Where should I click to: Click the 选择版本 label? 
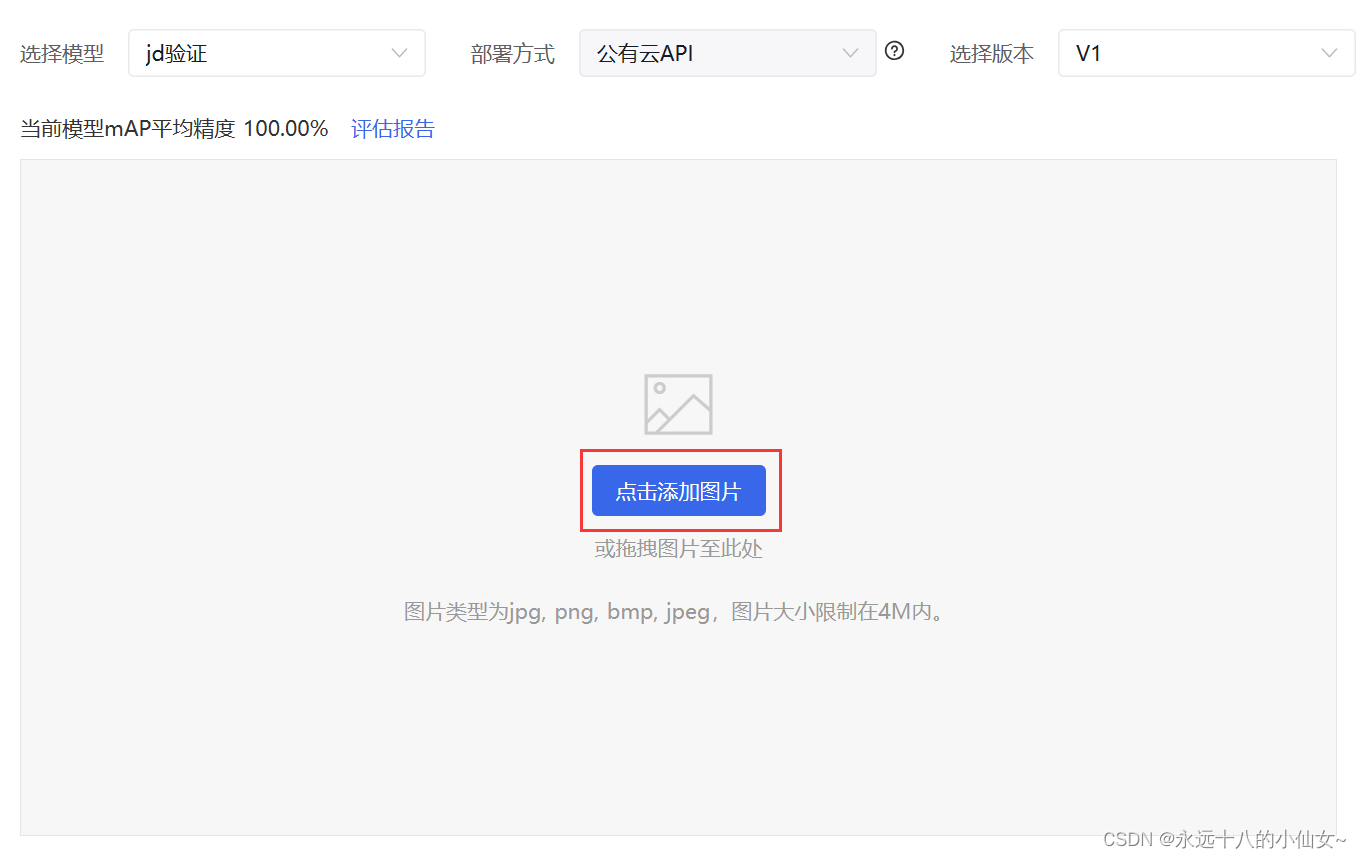click(992, 54)
